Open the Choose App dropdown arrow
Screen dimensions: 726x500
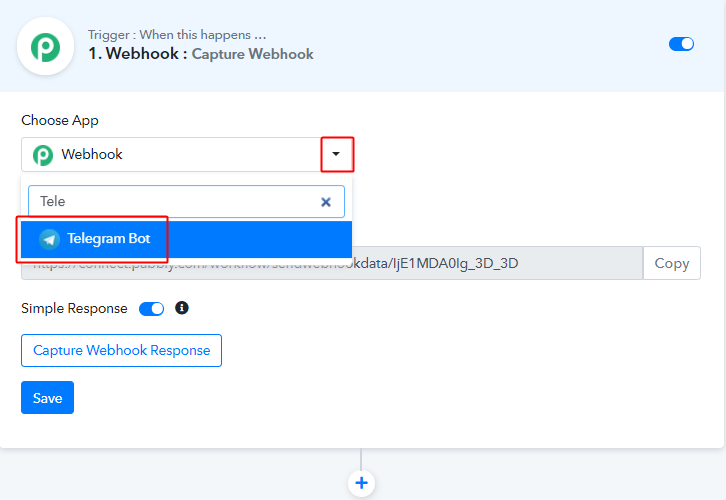coord(337,154)
